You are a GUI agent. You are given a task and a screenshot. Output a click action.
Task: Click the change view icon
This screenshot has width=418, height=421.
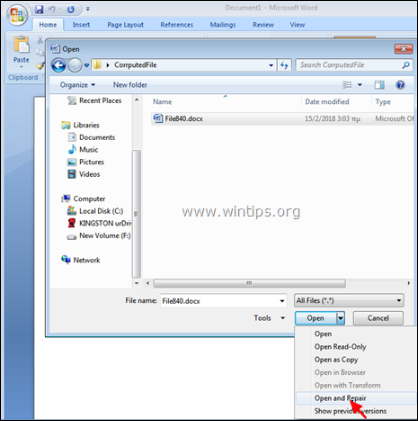[x=347, y=85]
